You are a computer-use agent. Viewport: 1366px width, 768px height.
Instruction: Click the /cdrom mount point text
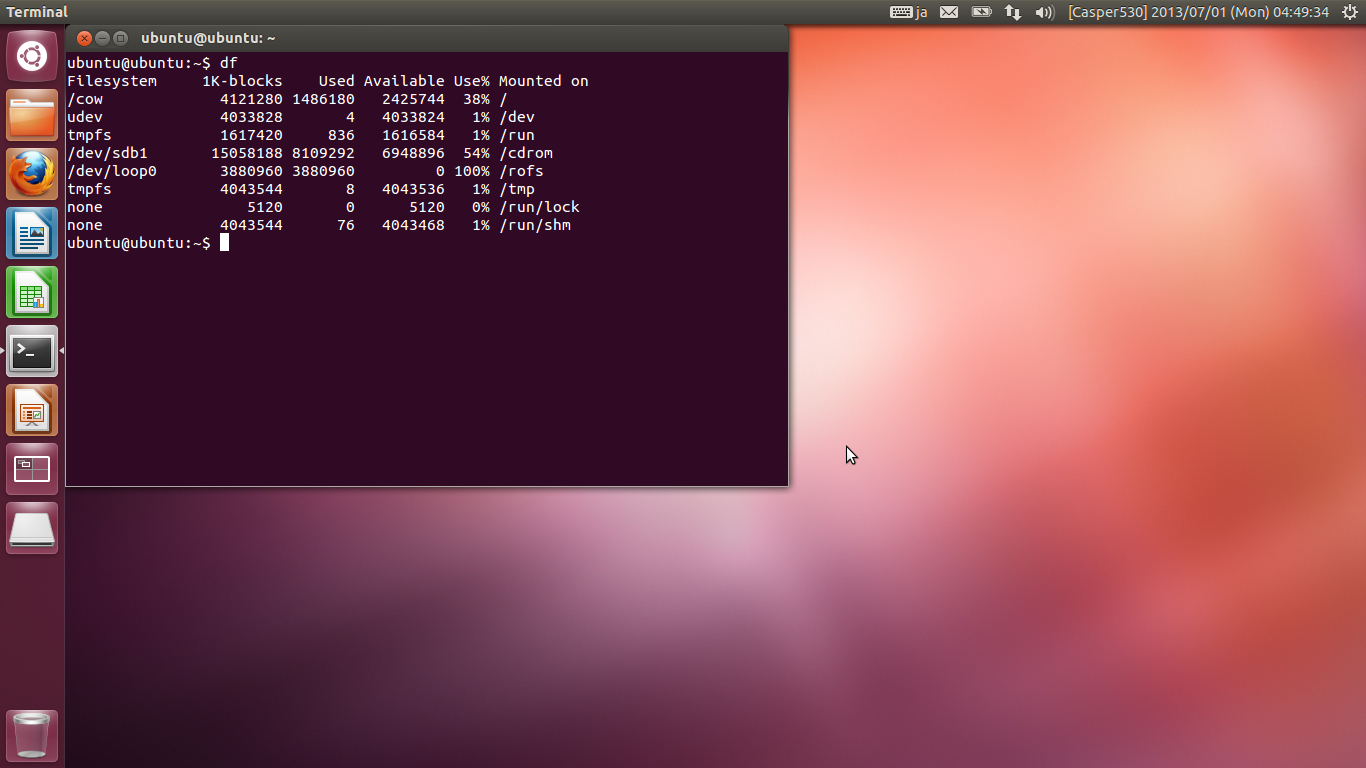coord(526,153)
